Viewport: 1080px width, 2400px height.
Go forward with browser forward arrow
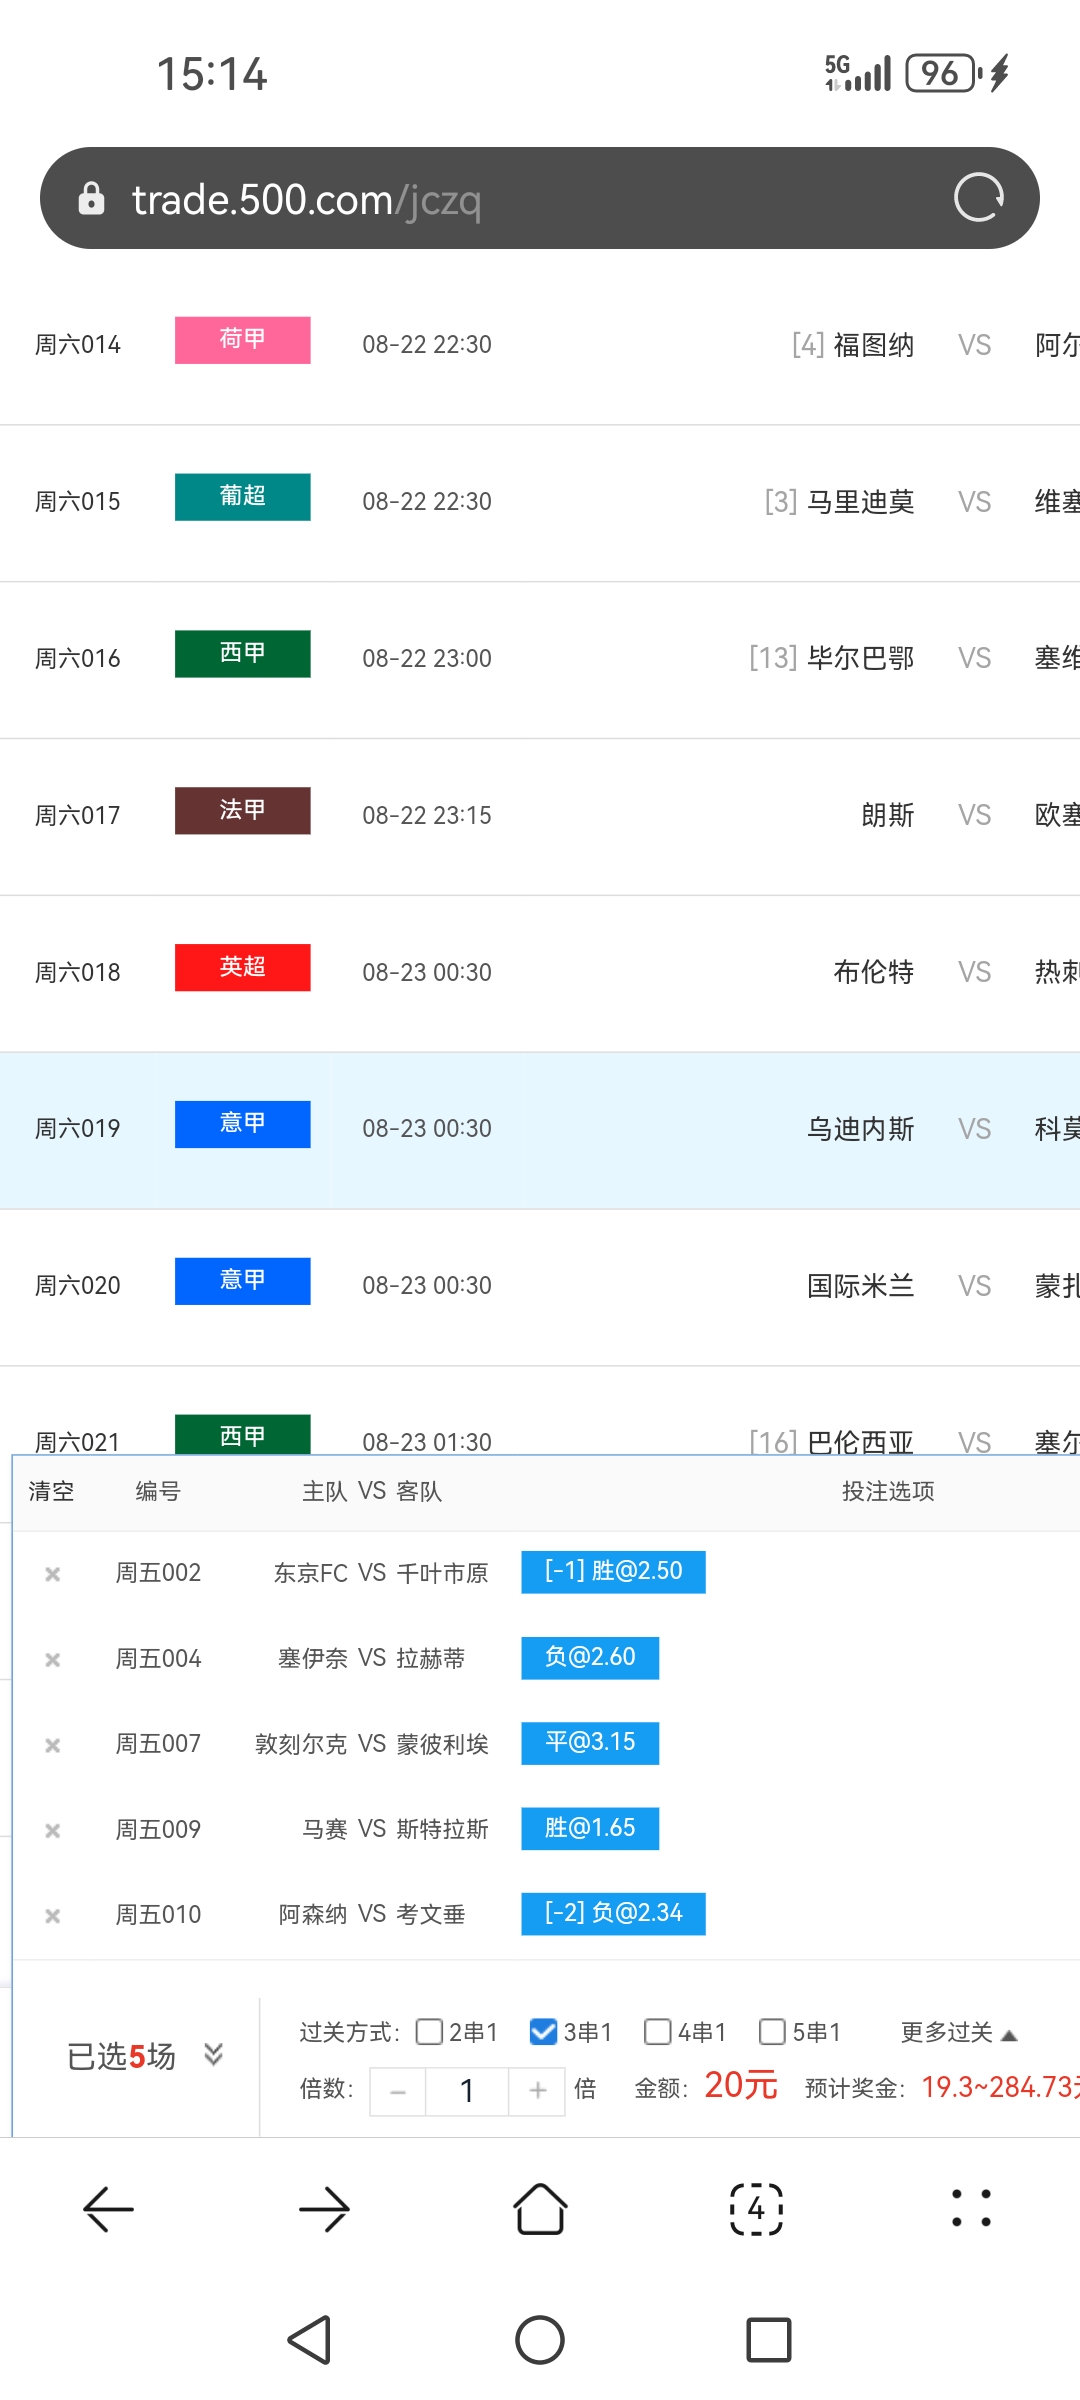click(x=324, y=2209)
